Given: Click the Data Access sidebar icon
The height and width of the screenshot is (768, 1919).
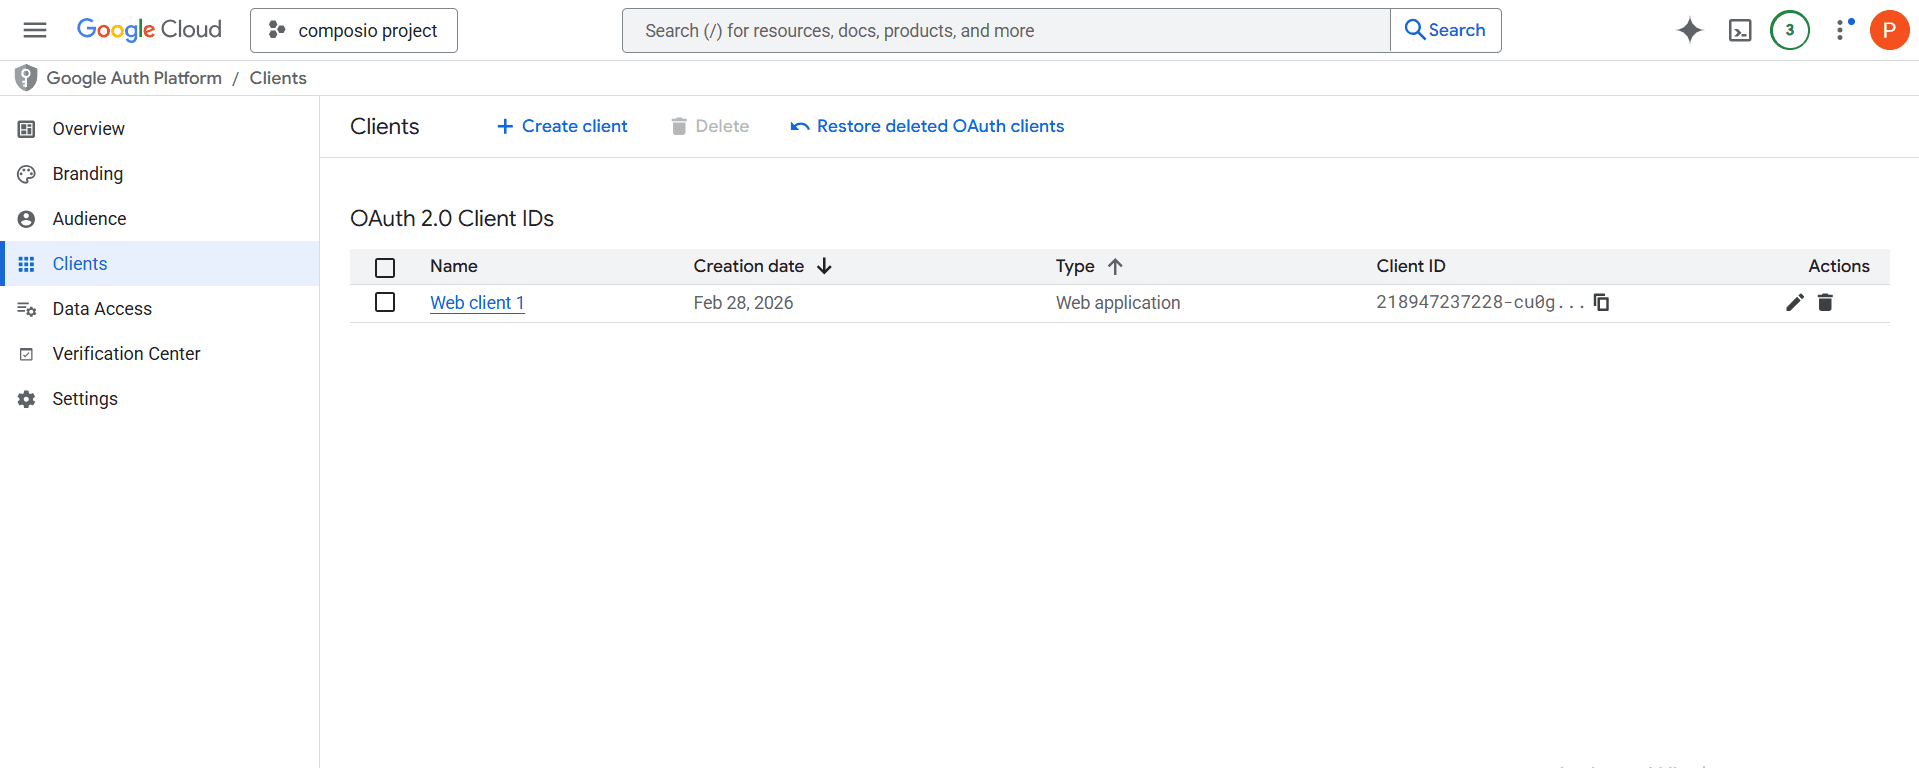Looking at the screenshot, I should tap(27, 309).
